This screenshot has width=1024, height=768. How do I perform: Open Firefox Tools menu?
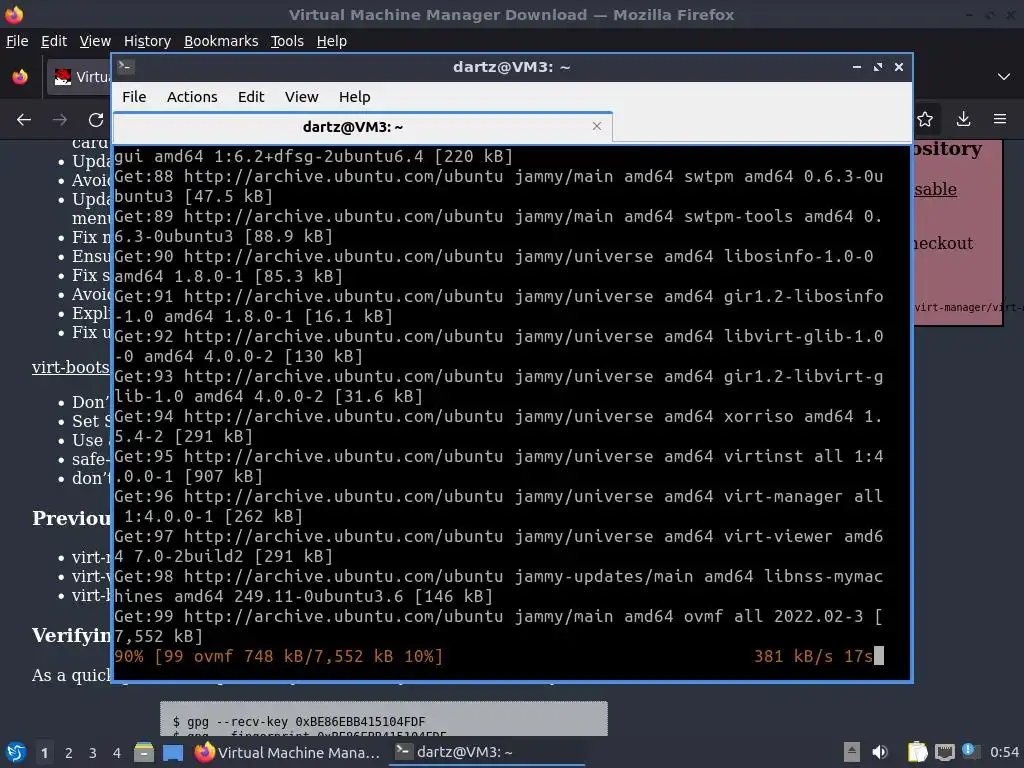click(x=287, y=41)
